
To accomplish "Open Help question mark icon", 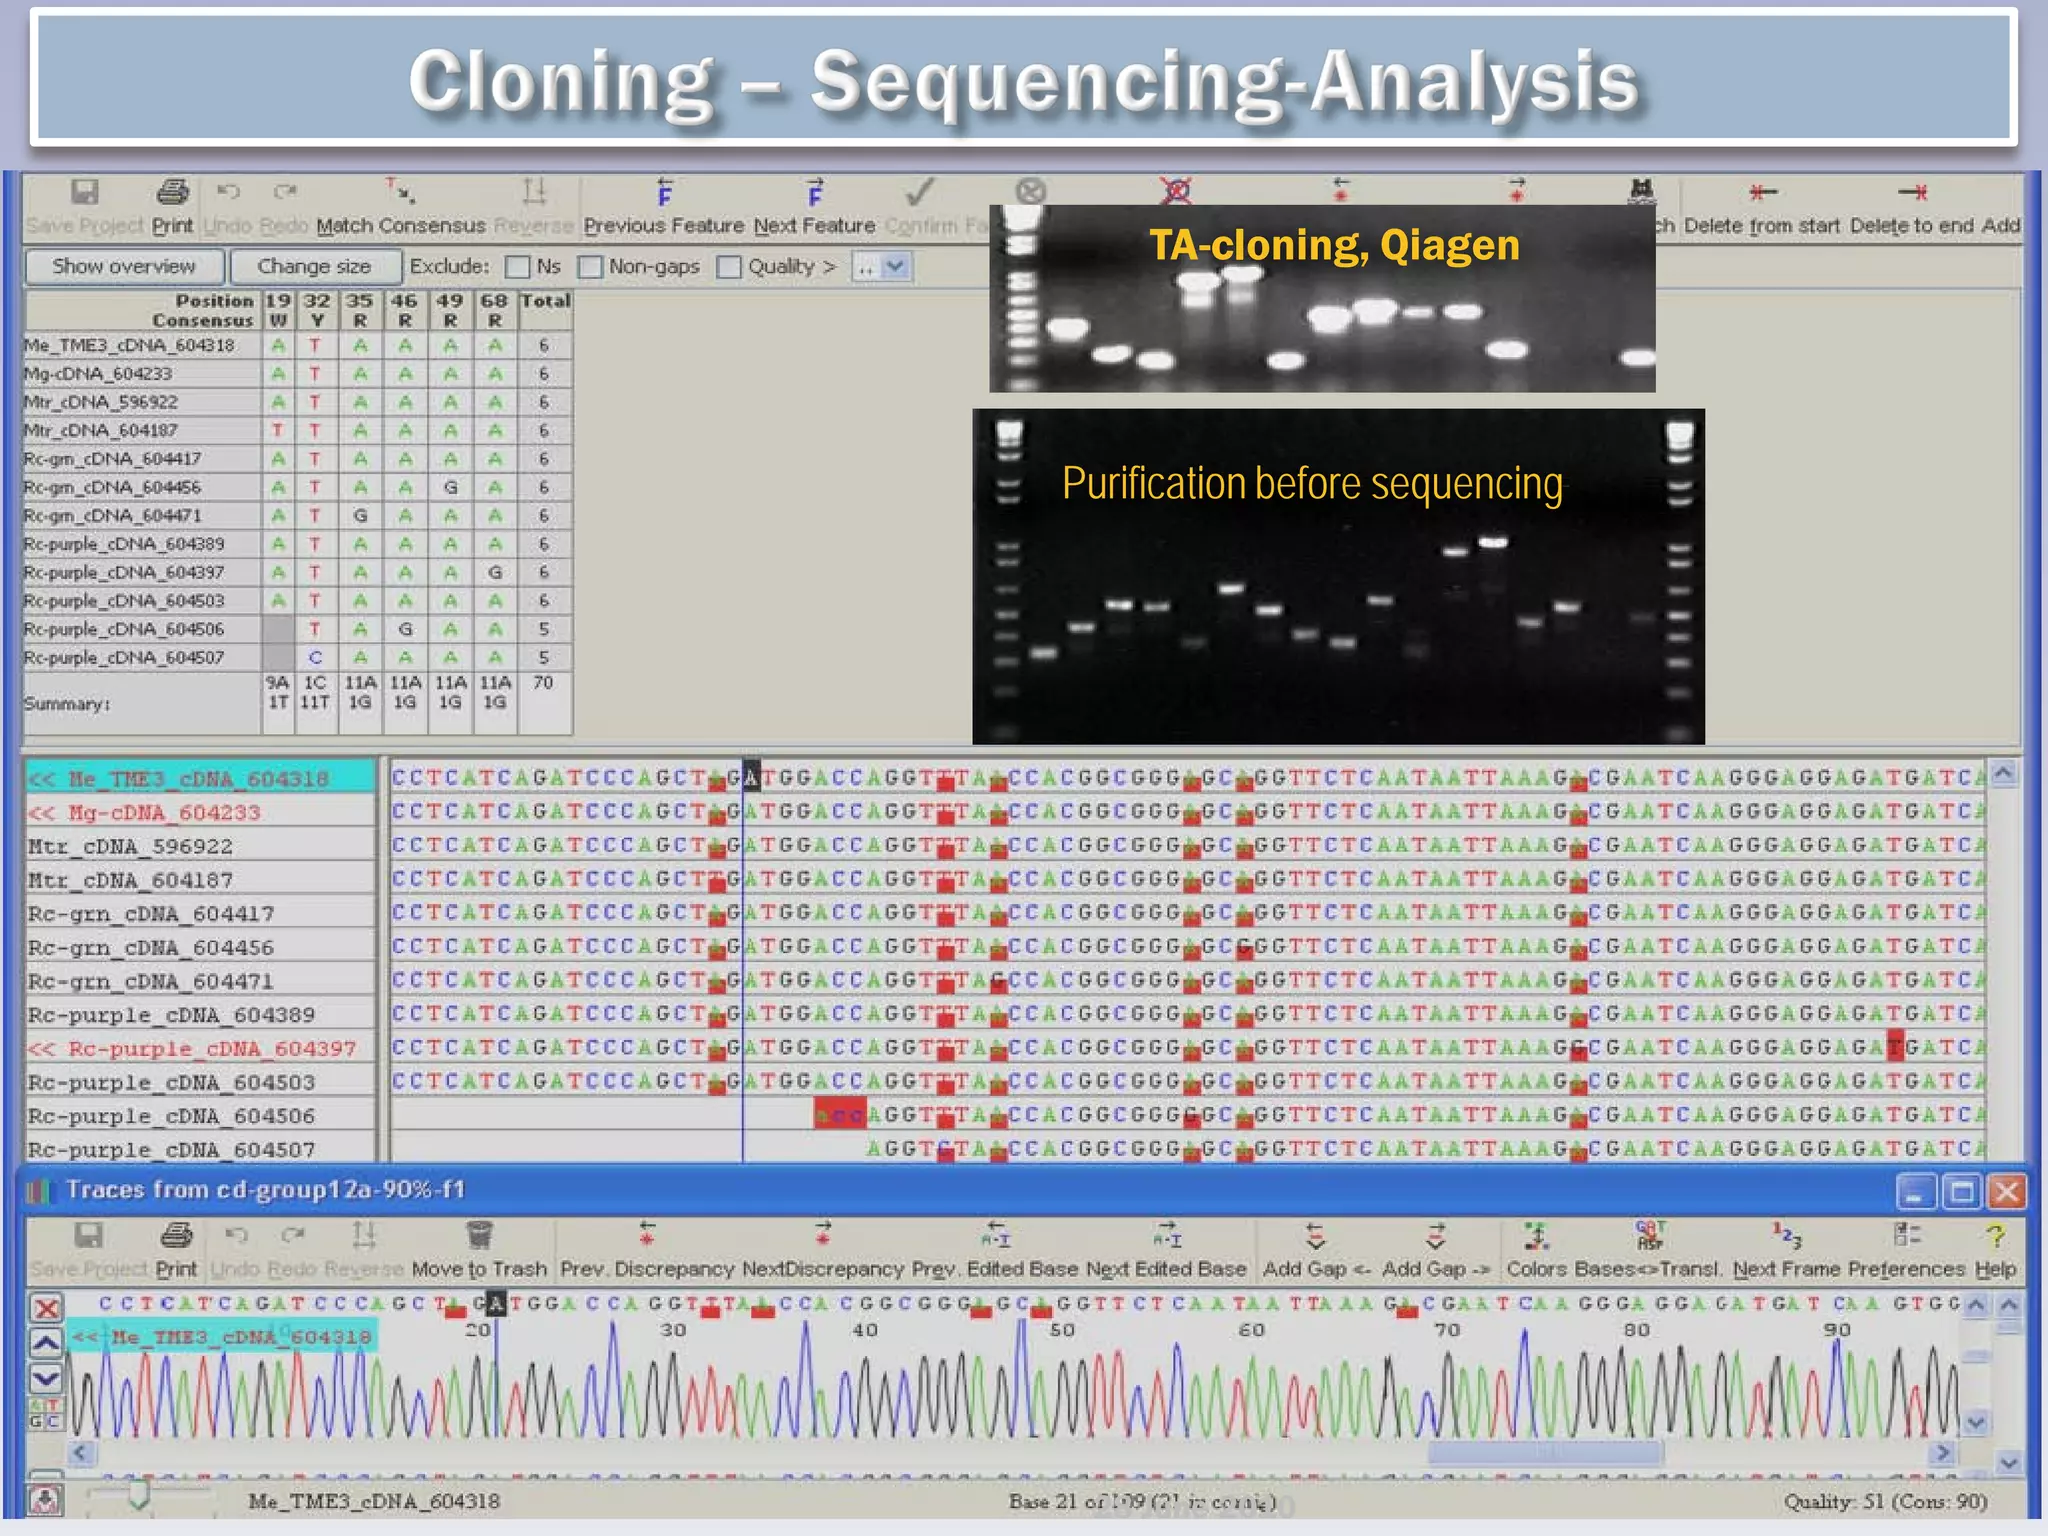I will (1995, 1236).
